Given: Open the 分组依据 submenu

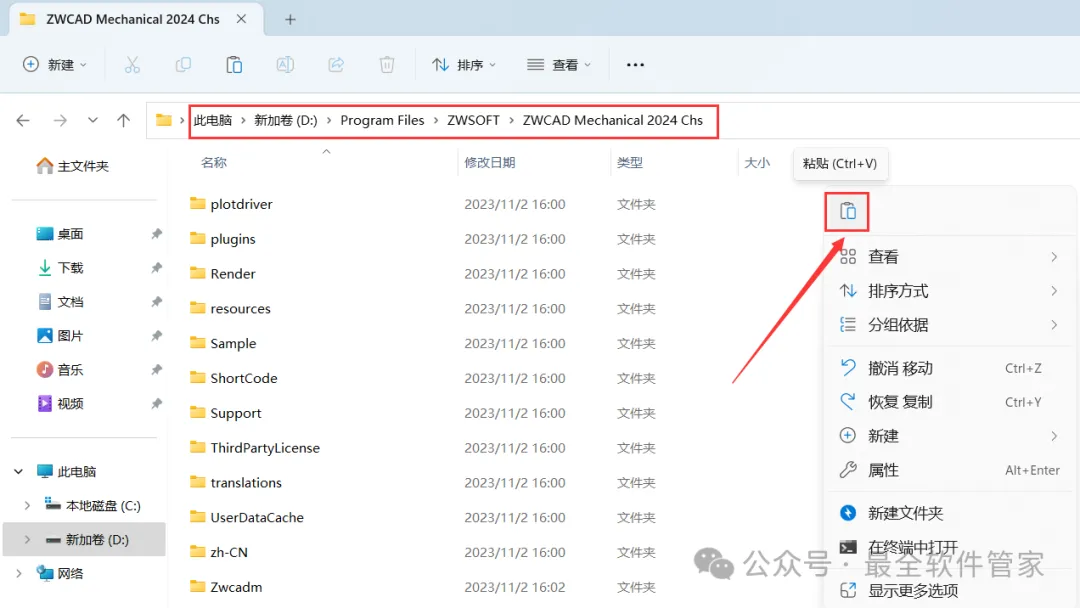Looking at the screenshot, I should click(949, 325).
